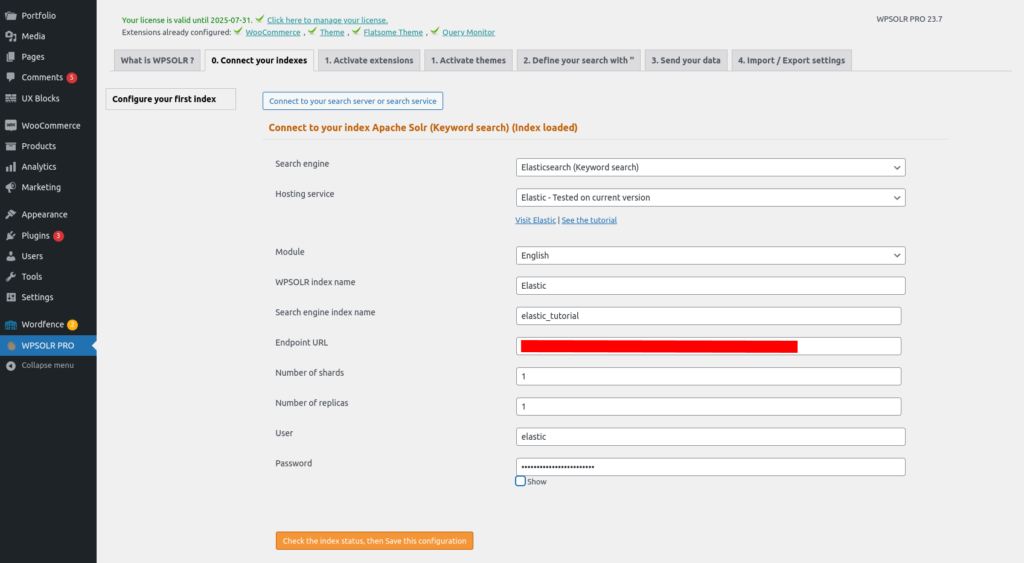Select the 0. Connect your indexes tab
The width and height of the screenshot is (1024, 563).
pos(259,60)
